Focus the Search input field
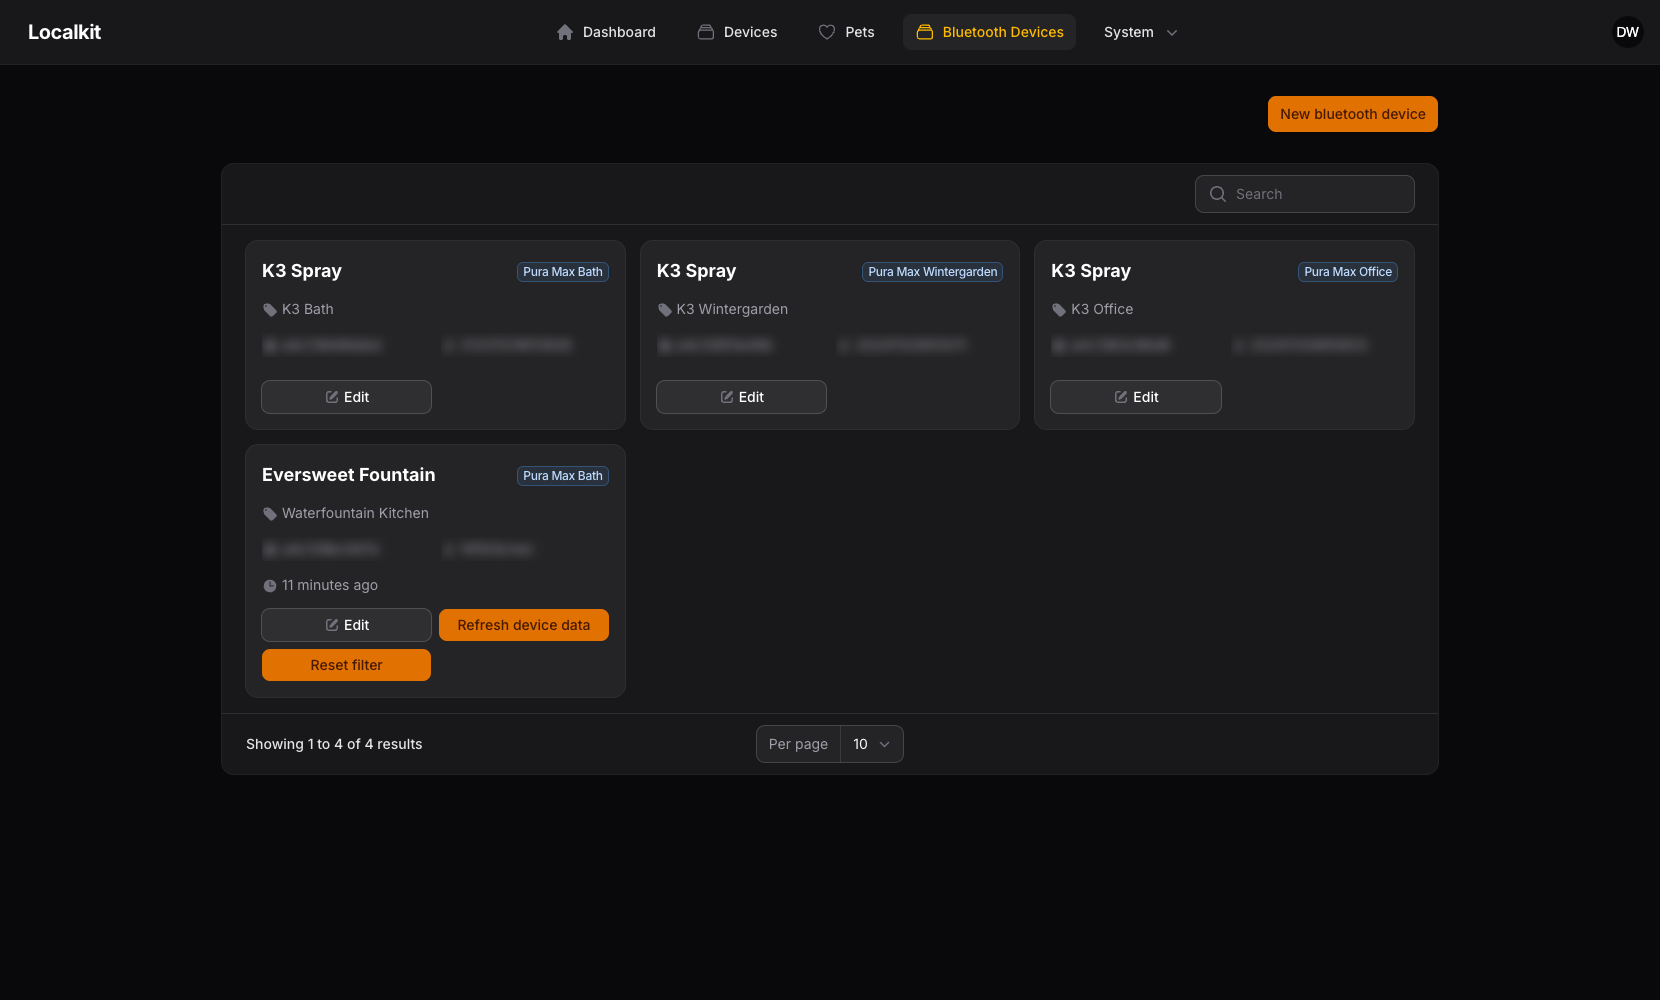 (x=1305, y=194)
